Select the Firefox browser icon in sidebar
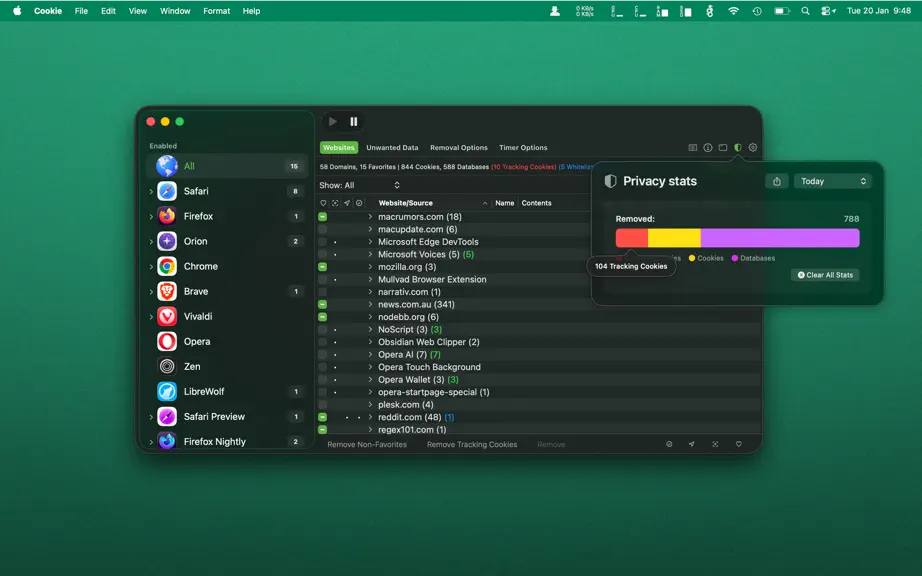 point(167,216)
